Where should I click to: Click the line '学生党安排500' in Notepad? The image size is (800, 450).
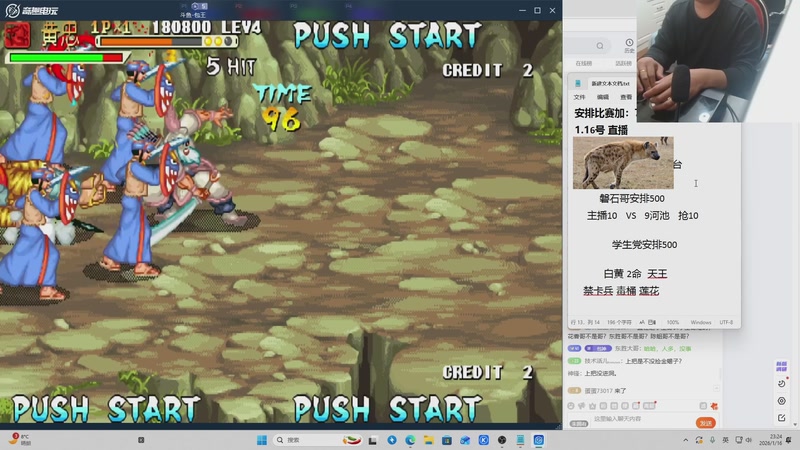pos(644,244)
